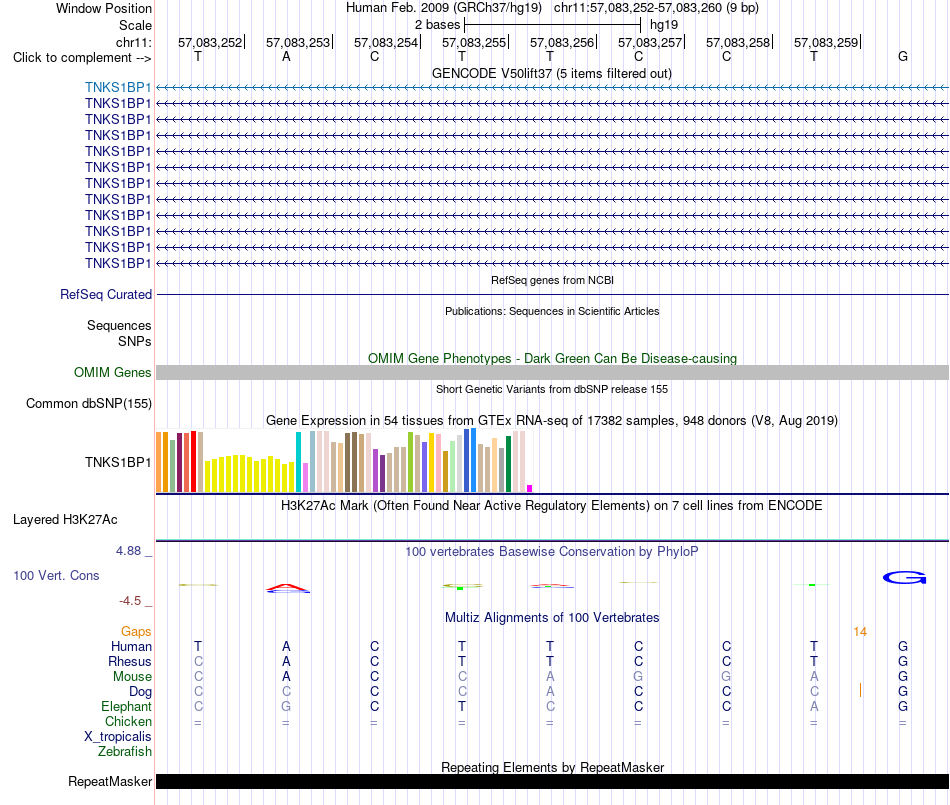Click the GTEx 'Gene Expression in 54 tissues' title
Viewport: 950px width, 805px height.
coord(552,420)
